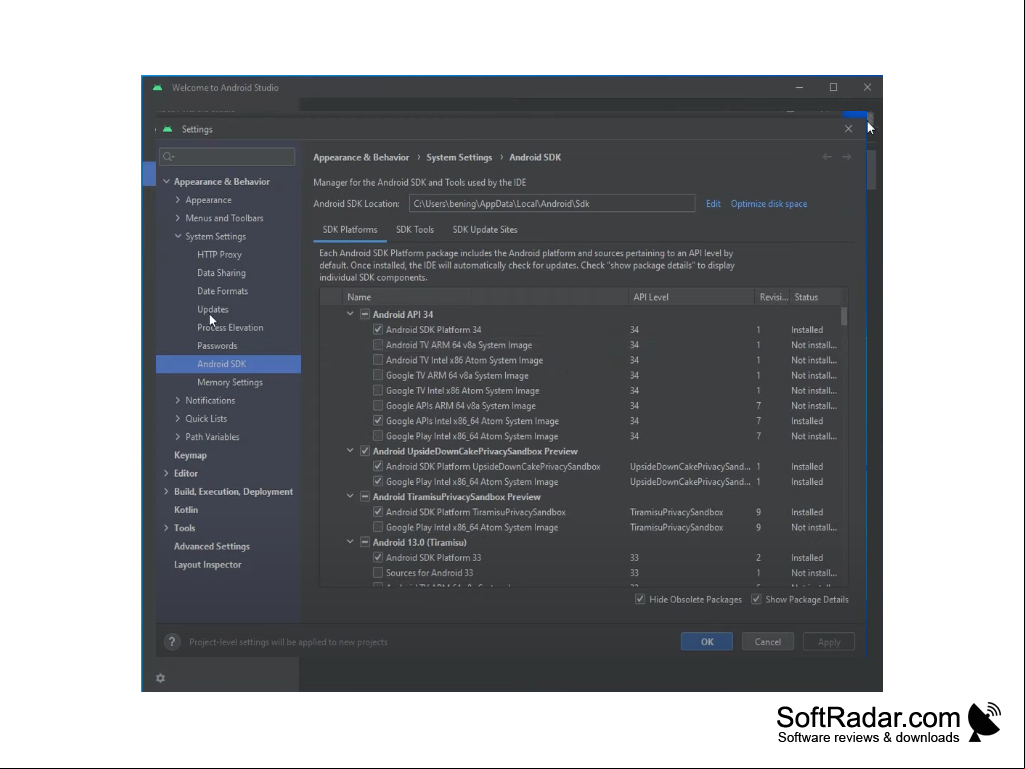Collapse Appearance & Behavior tree node

166,181
